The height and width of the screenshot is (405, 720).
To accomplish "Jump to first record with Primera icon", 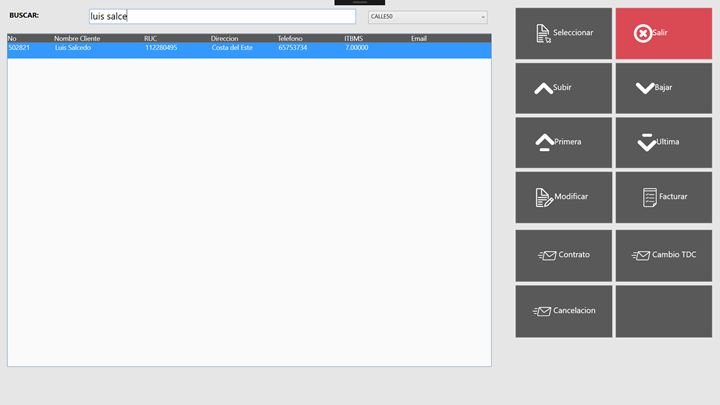I will click(x=544, y=142).
